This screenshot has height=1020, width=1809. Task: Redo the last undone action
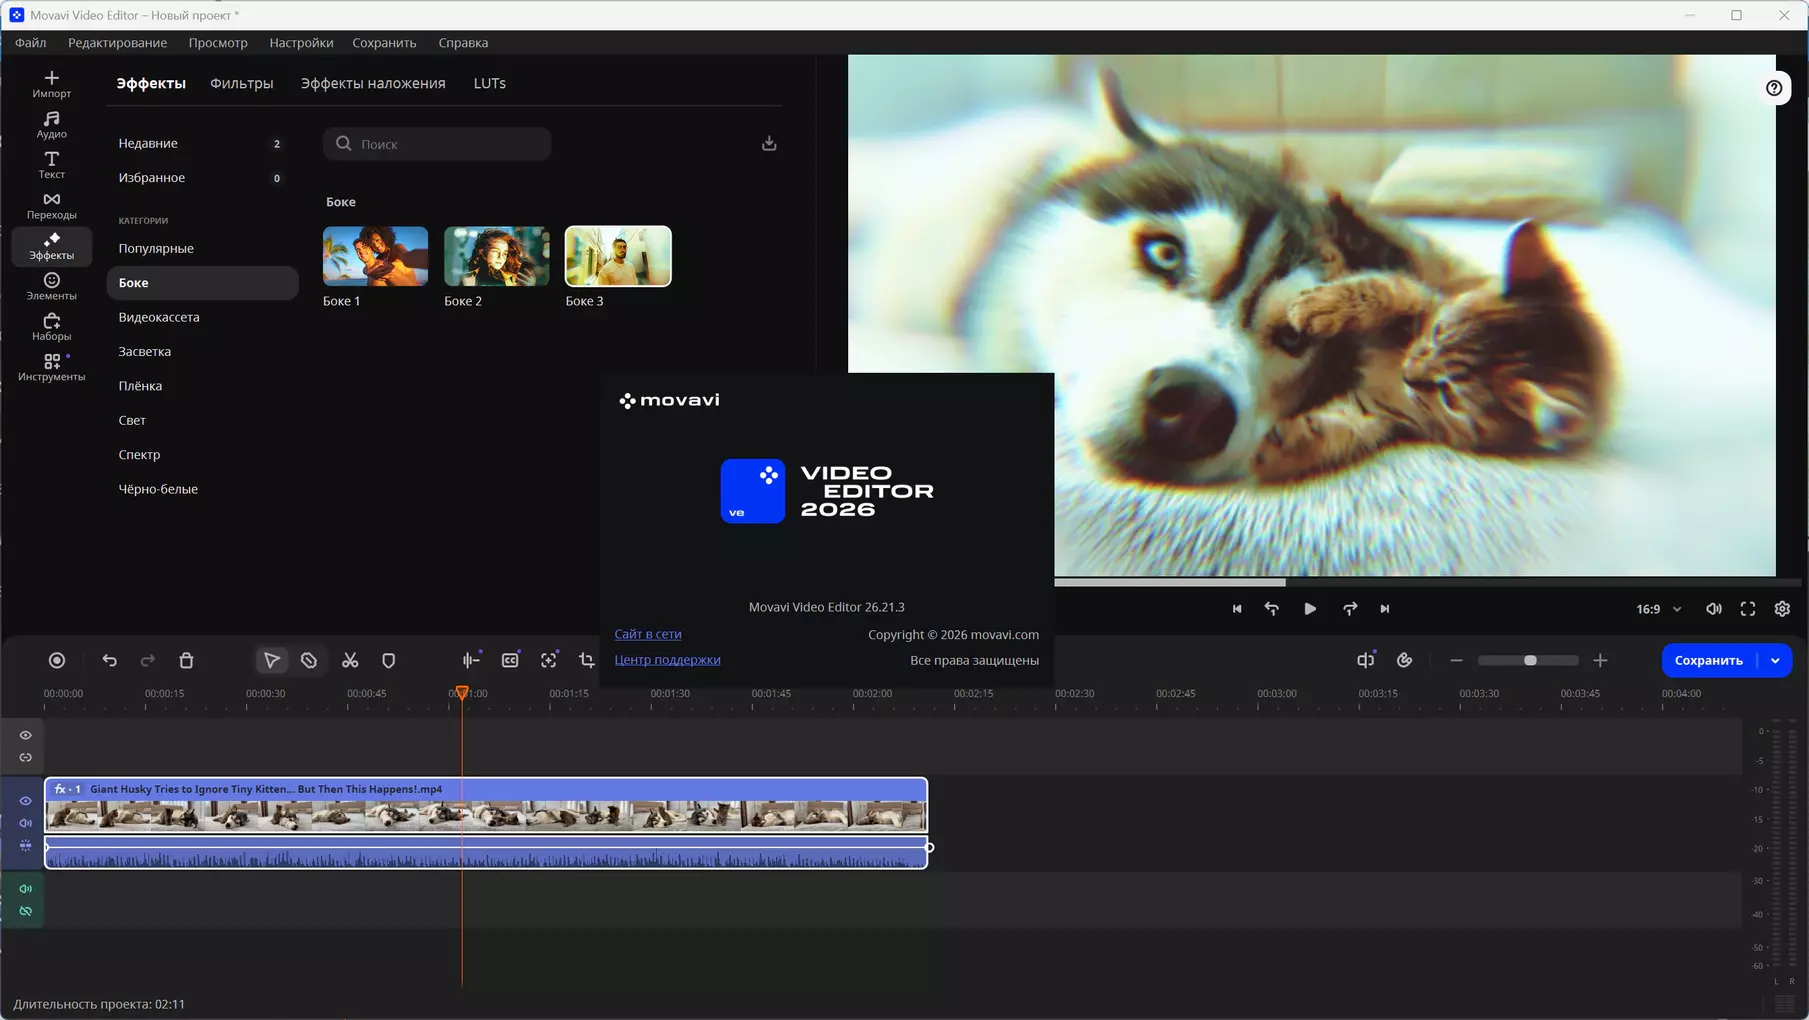coord(148,660)
